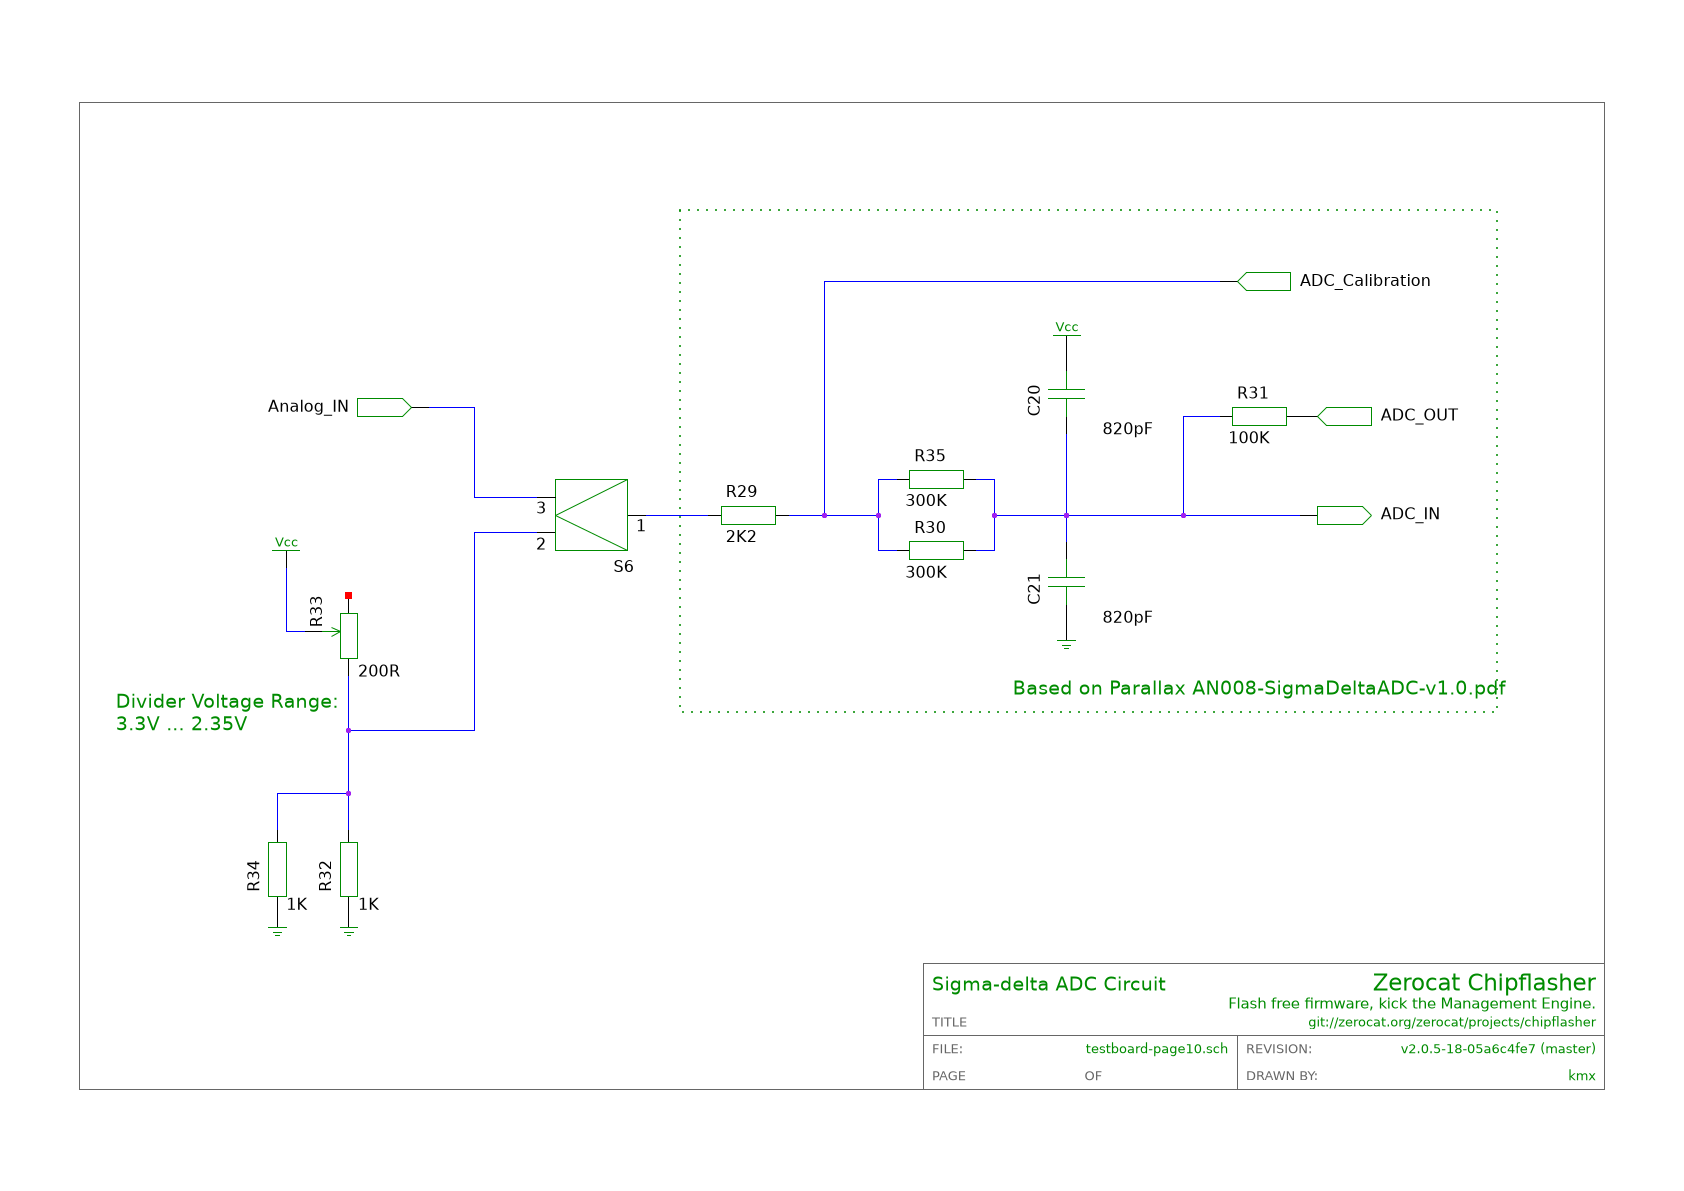Screen dimensions: 1684x1191
Task: Click the 200R value label
Action: pos(379,671)
